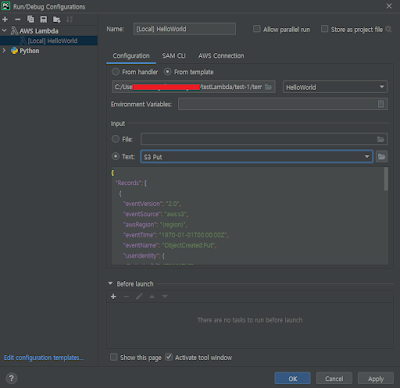Add a new configuration with plus icon

[5, 19]
